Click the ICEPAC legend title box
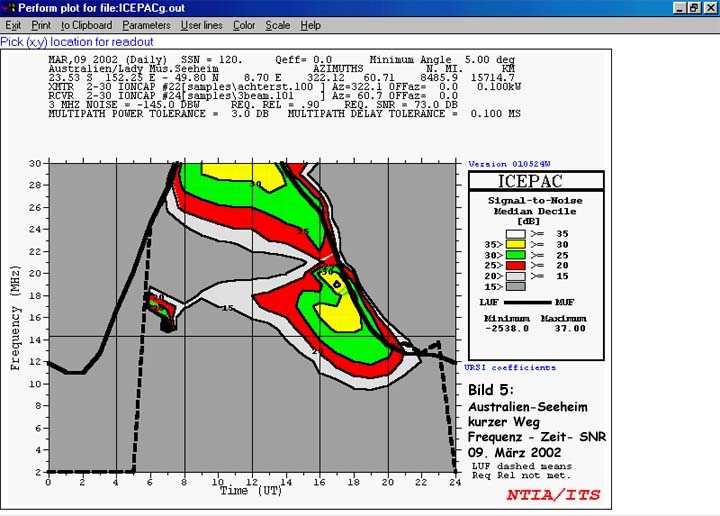The width and height of the screenshot is (720, 516). coord(536,181)
